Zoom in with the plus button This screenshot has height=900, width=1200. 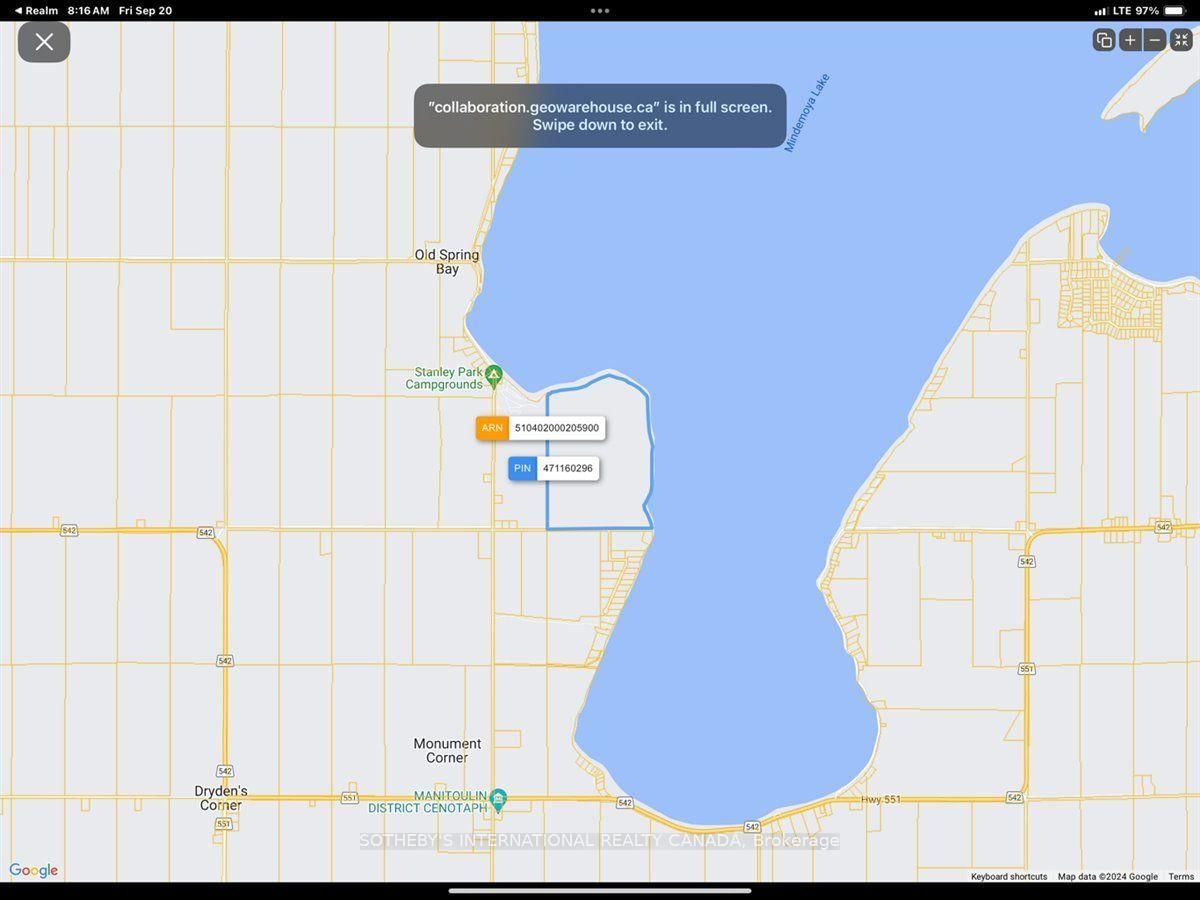(x=1130, y=40)
